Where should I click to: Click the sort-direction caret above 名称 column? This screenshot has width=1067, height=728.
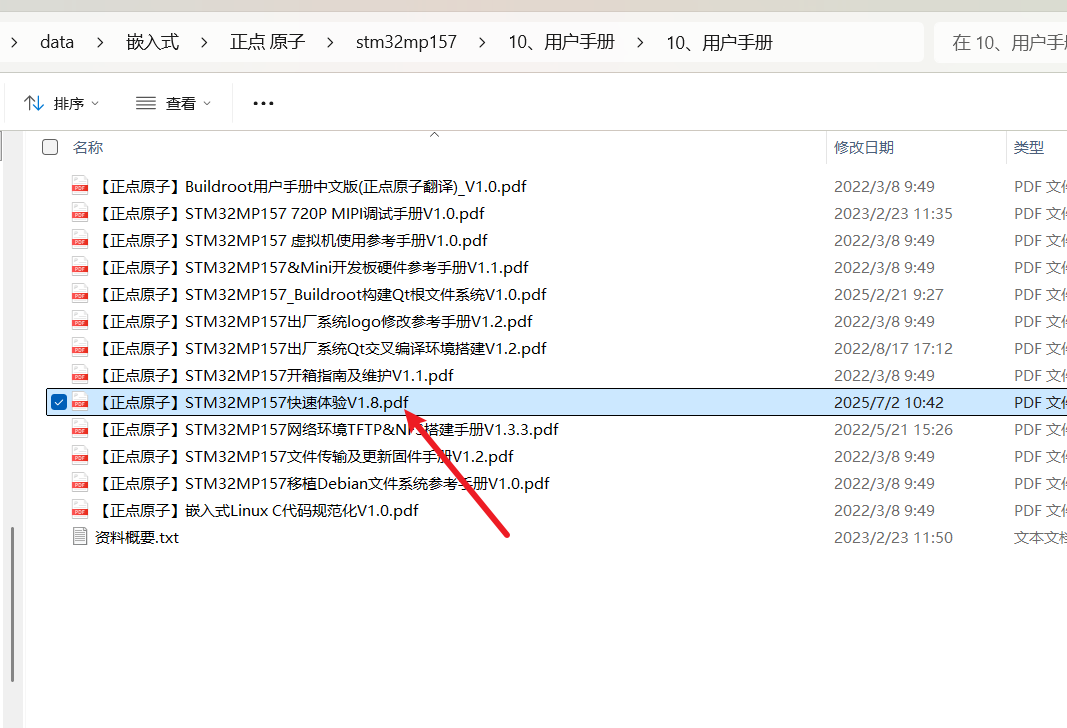click(434, 135)
